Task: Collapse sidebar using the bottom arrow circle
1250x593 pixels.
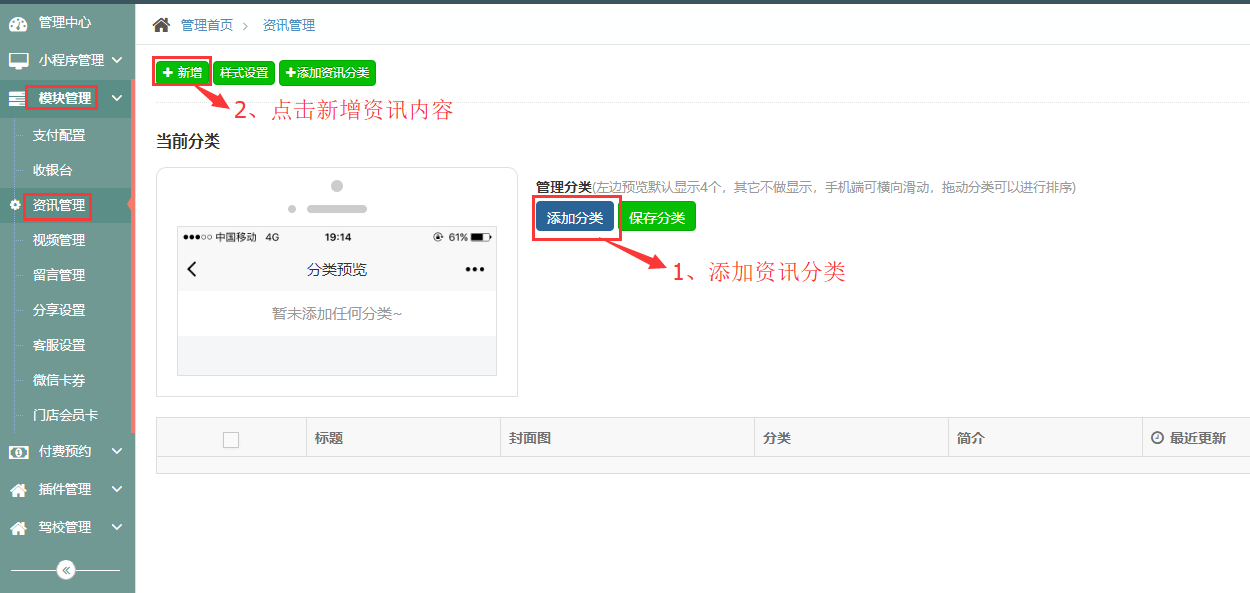Action: (x=66, y=570)
